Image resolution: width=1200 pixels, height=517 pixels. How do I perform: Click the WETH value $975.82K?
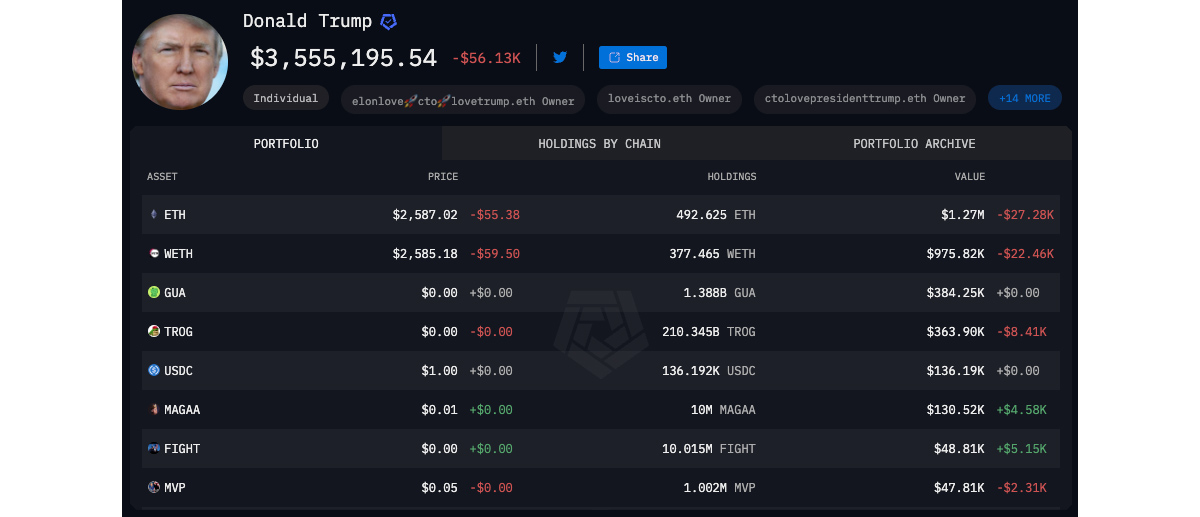pos(956,254)
